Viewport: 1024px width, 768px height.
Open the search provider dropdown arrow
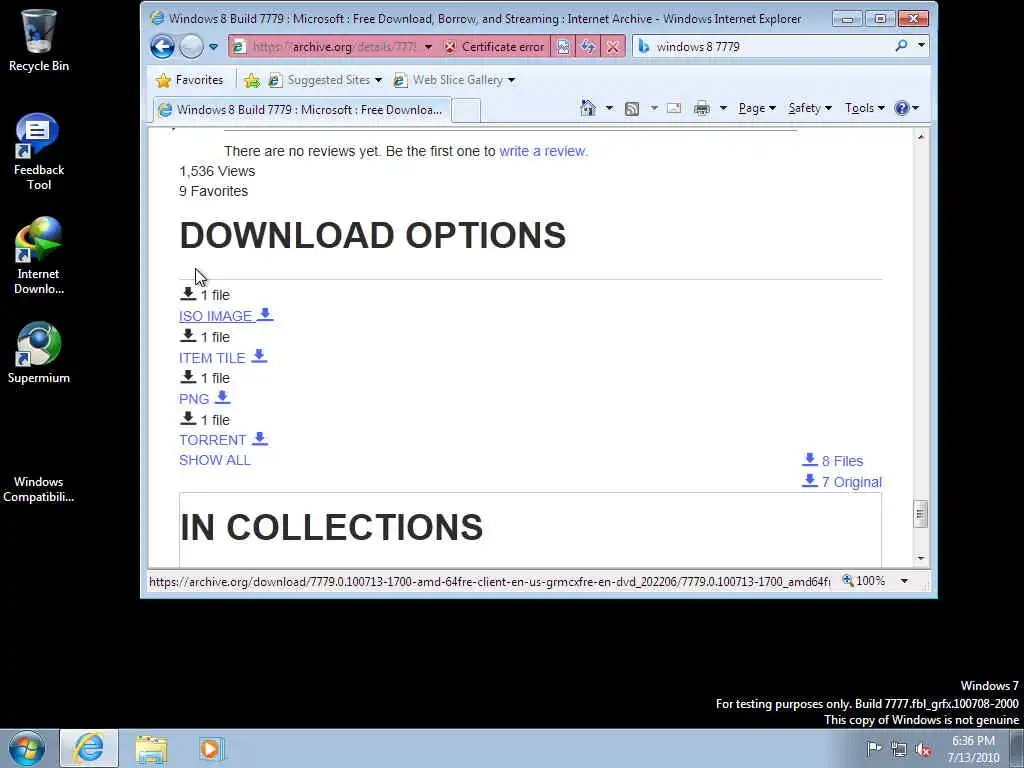click(x=921, y=46)
